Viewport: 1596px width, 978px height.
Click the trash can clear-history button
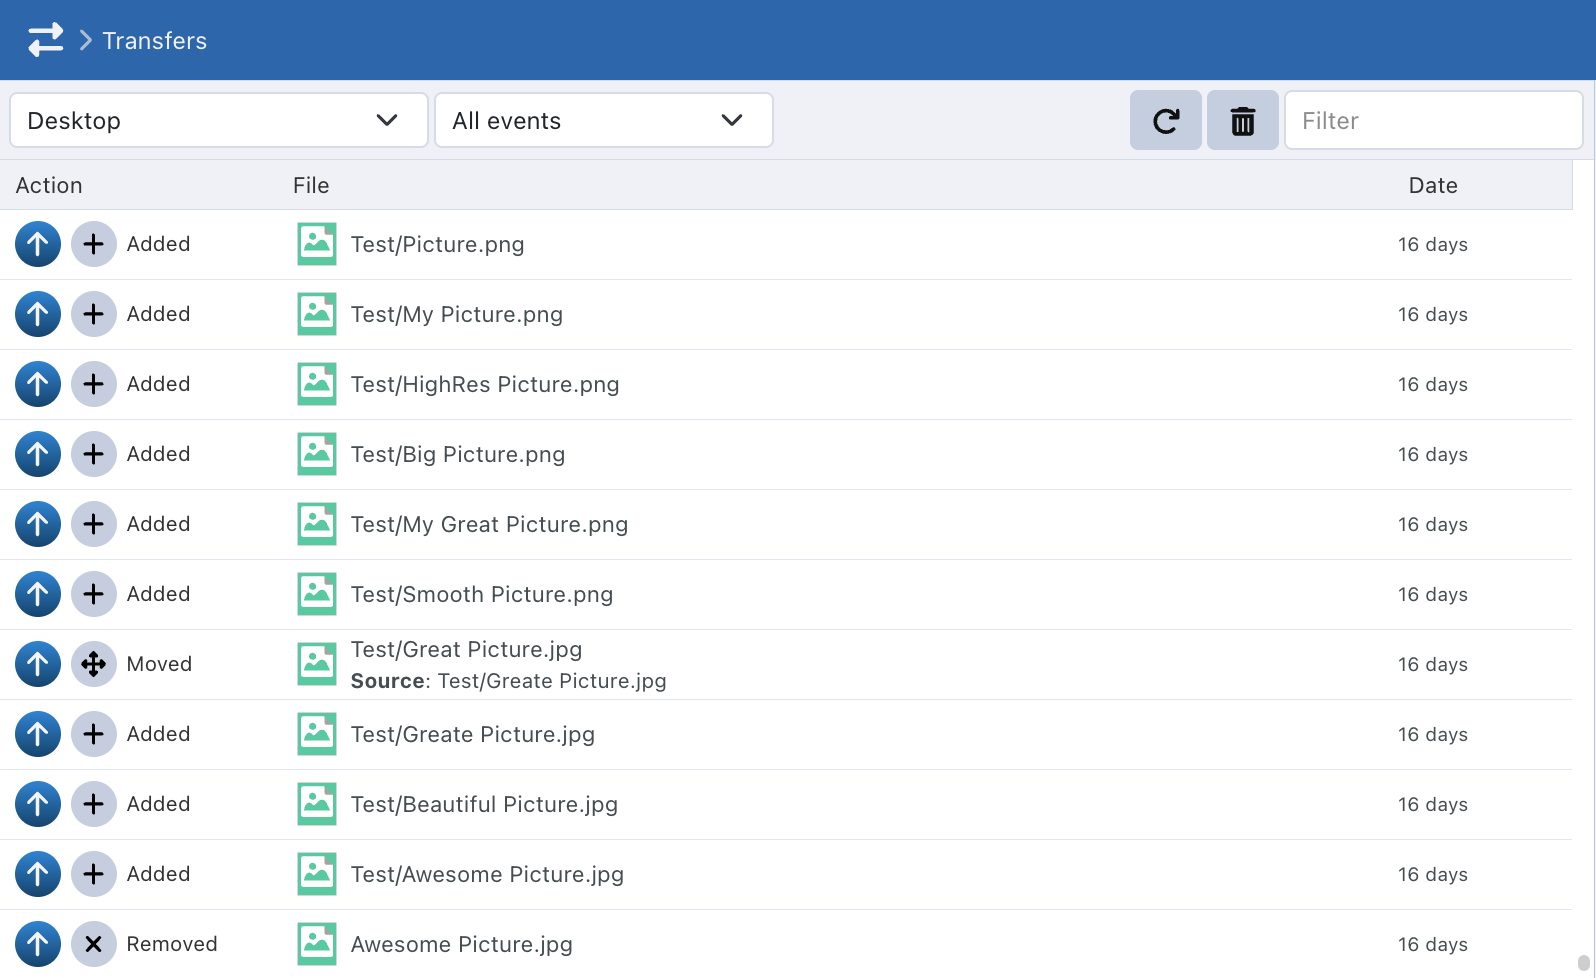(1242, 121)
